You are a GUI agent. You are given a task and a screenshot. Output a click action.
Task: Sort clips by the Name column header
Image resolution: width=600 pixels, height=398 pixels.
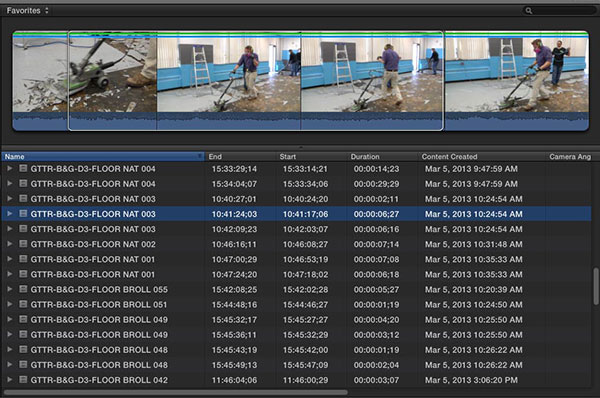coord(103,157)
